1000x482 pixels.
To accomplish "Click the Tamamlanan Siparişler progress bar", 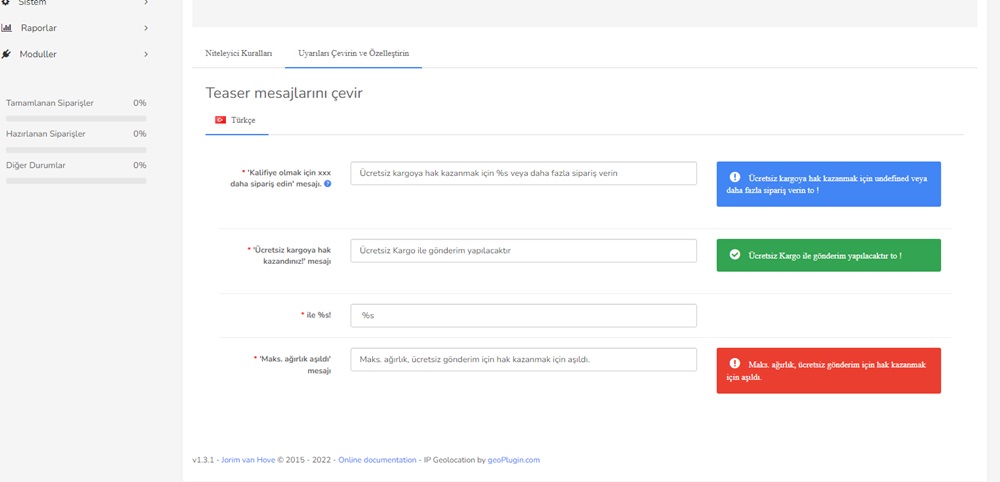I will click(76, 119).
